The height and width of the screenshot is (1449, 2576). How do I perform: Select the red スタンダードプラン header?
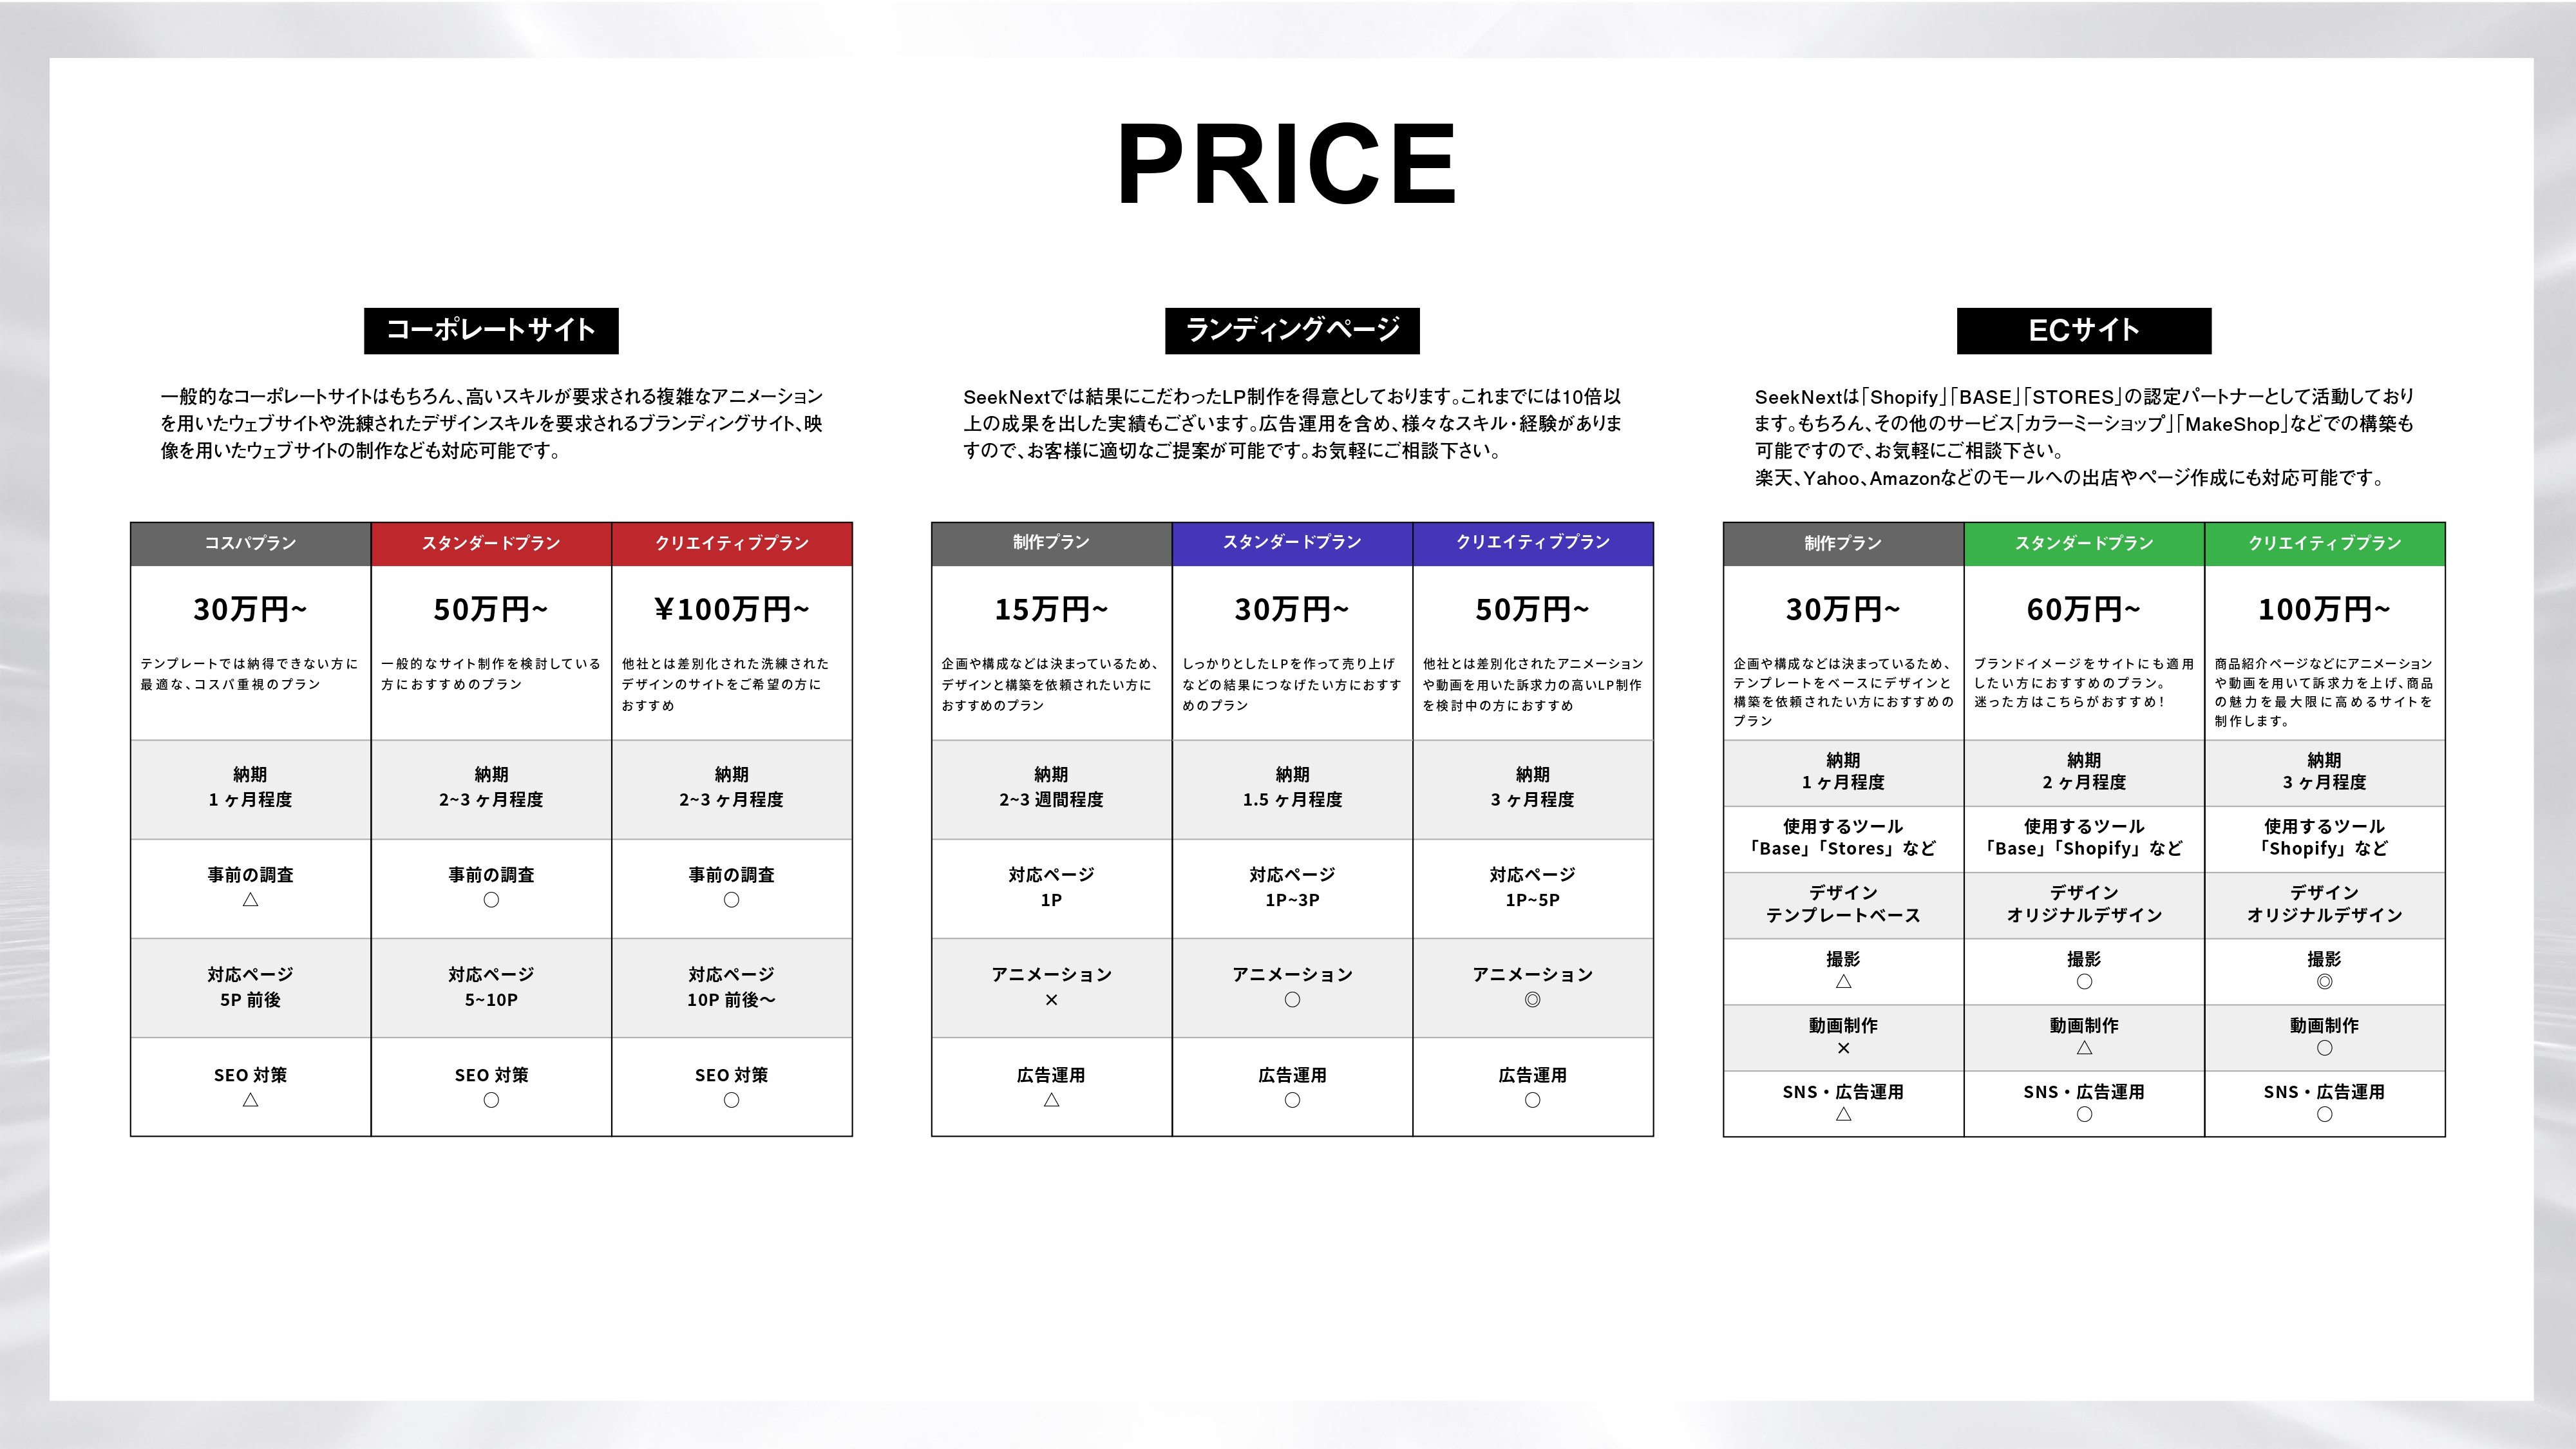point(491,543)
